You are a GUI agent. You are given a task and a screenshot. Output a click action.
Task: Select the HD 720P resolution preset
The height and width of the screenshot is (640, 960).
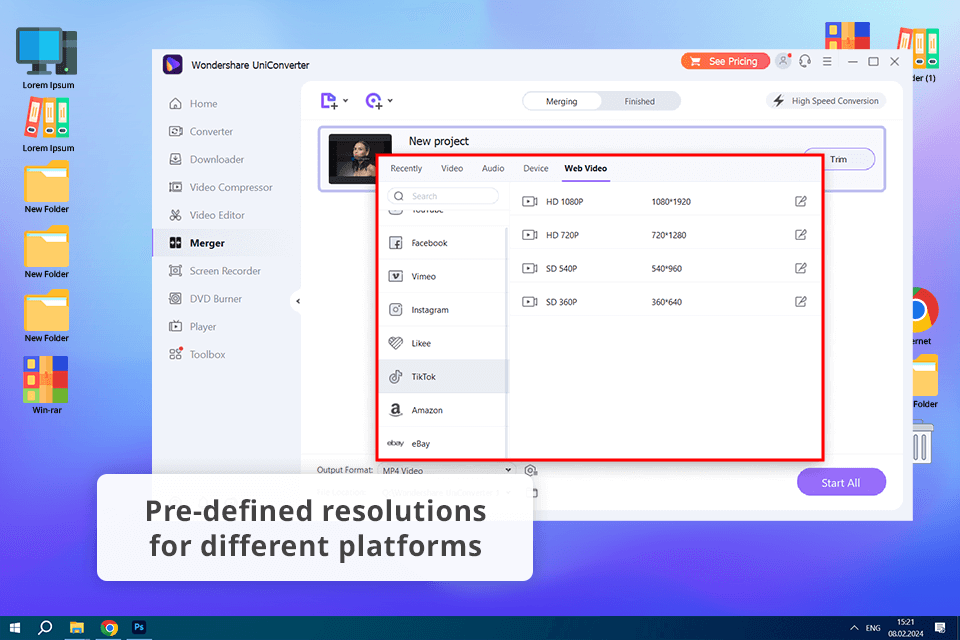coord(664,235)
